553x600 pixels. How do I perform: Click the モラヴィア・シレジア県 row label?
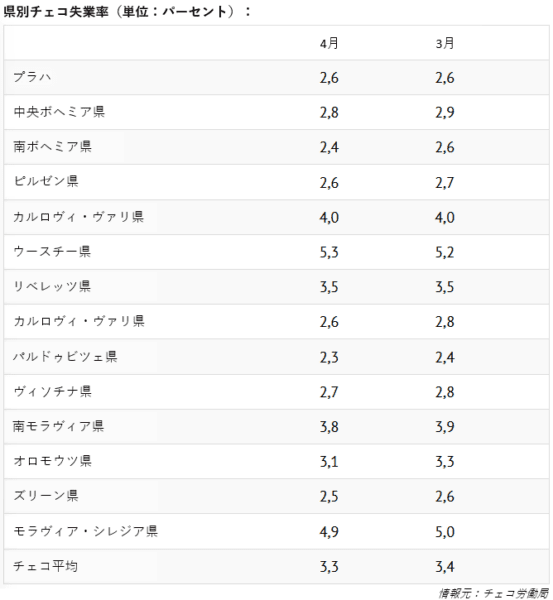click(x=85, y=531)
